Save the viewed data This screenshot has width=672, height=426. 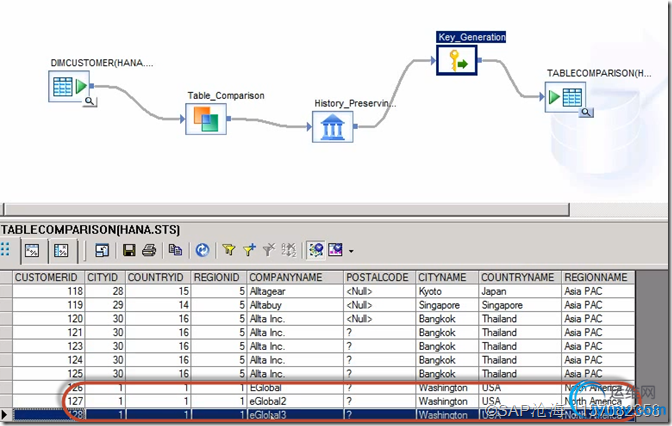point(129,250)
